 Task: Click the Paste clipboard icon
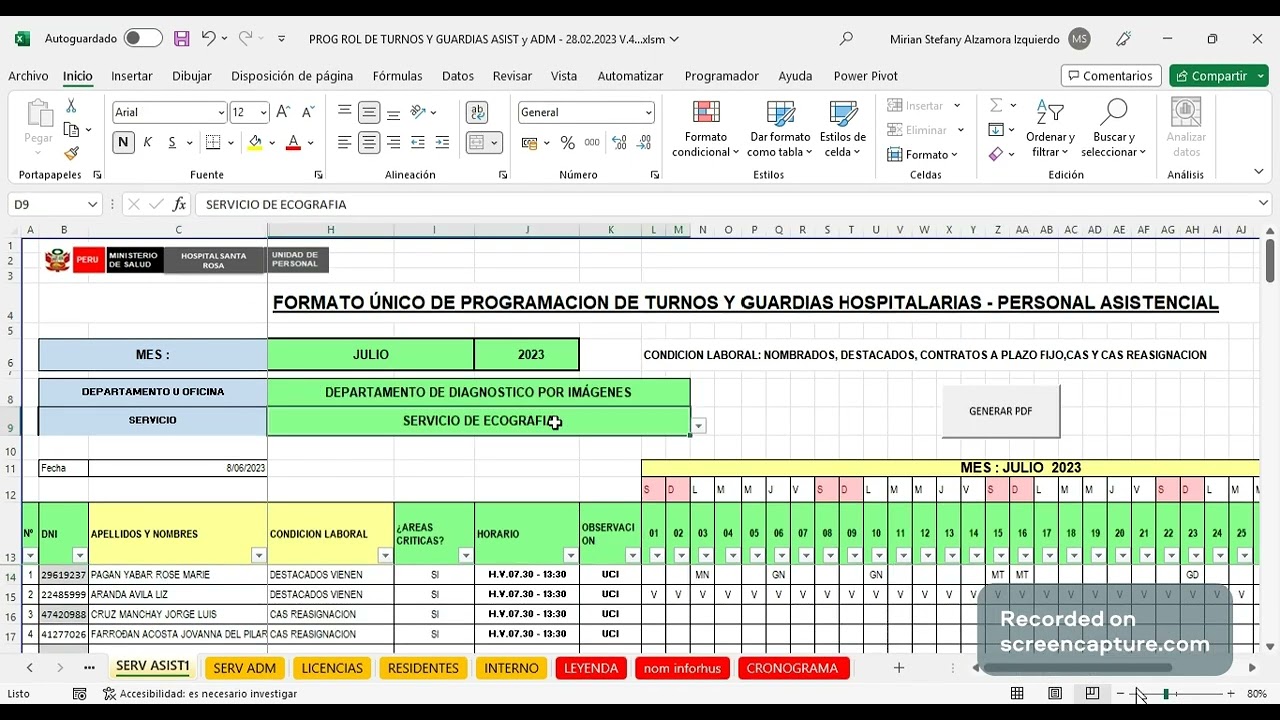(39, 113)
